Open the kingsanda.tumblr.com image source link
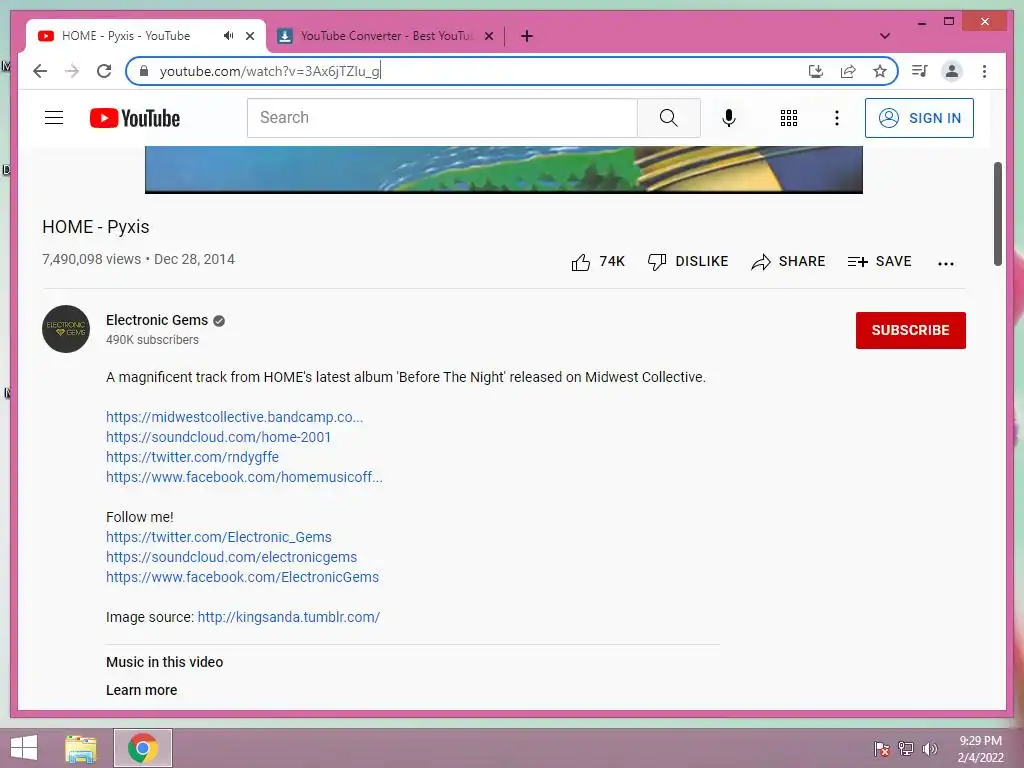 (289, 617)
